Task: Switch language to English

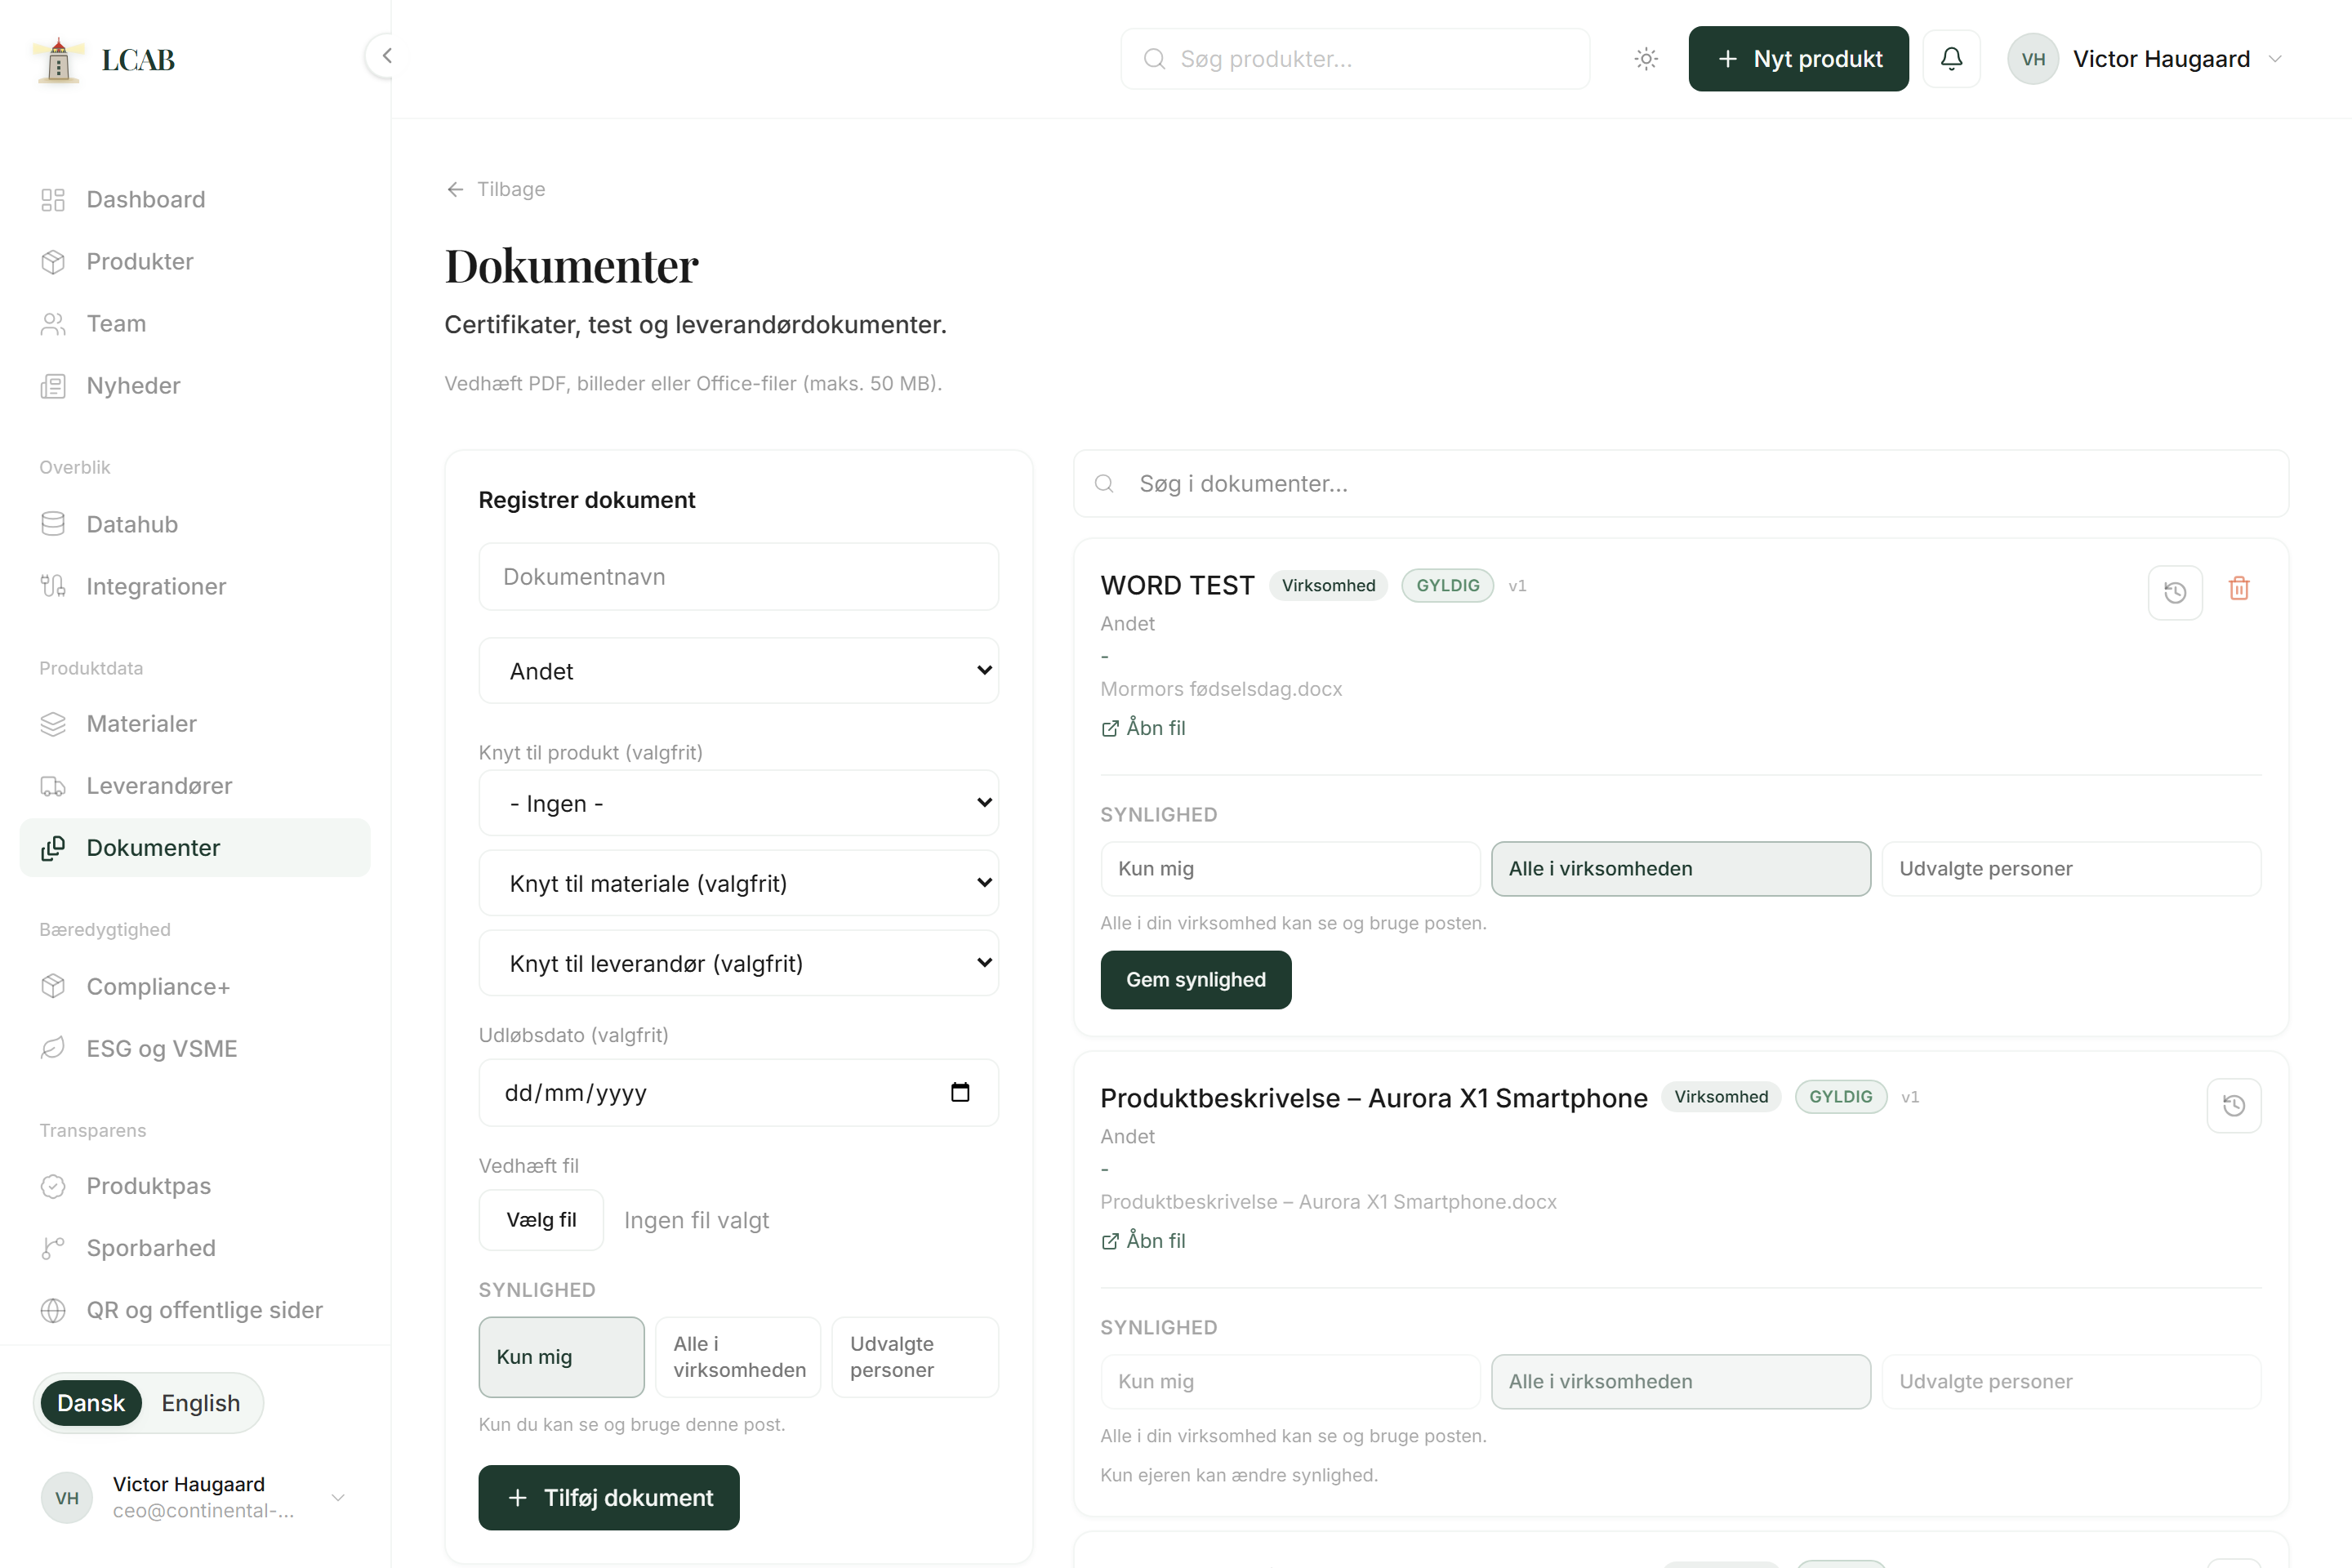Action: (201, 1402)
